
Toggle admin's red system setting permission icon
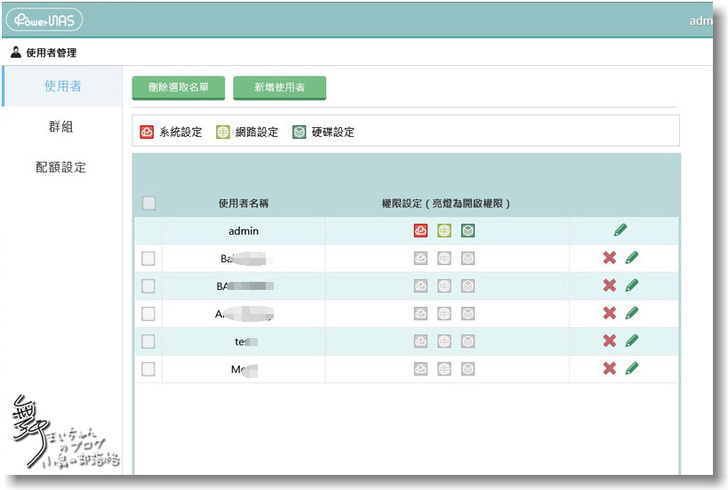(422, 231)
